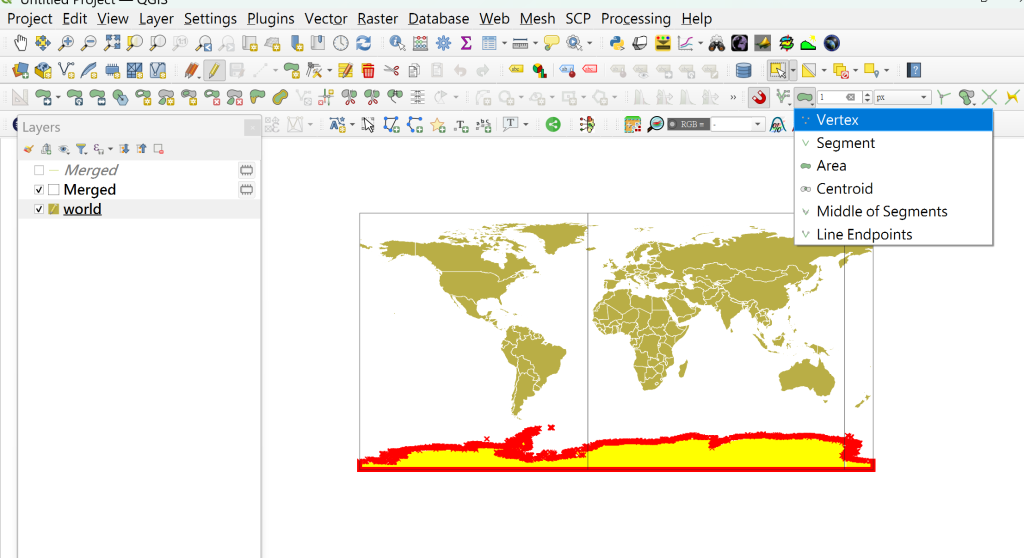The height and width of the screenshot is (558, 1024).
Task: Uncheck the world layer visibility checkbox
Action: tap(39, 209)
